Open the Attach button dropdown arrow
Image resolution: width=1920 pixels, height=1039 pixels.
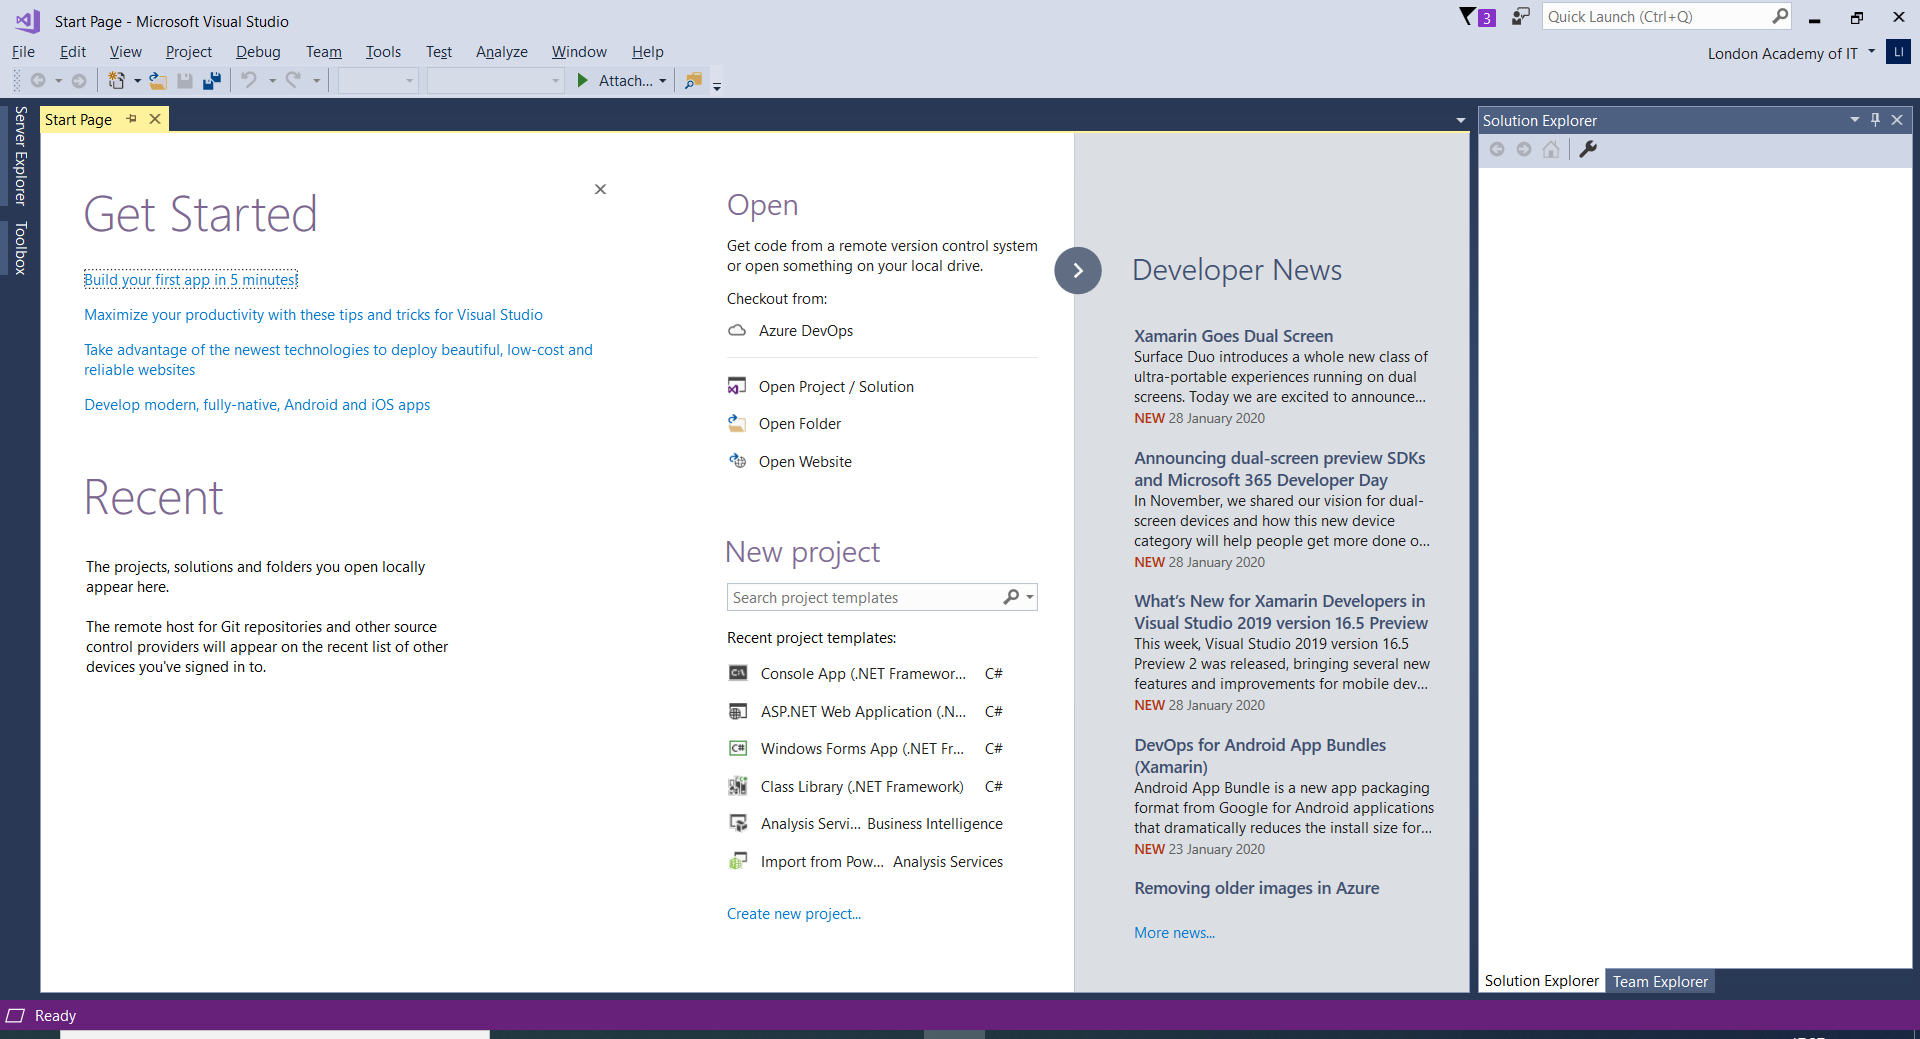click(662, 81)
